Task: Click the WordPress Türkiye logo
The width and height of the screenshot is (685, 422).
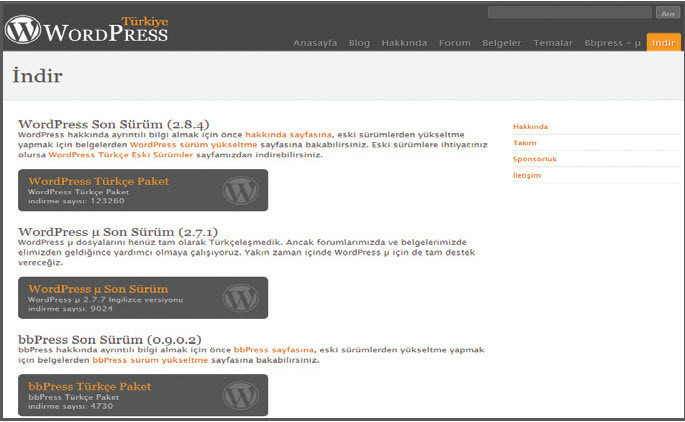Action: 86,30
